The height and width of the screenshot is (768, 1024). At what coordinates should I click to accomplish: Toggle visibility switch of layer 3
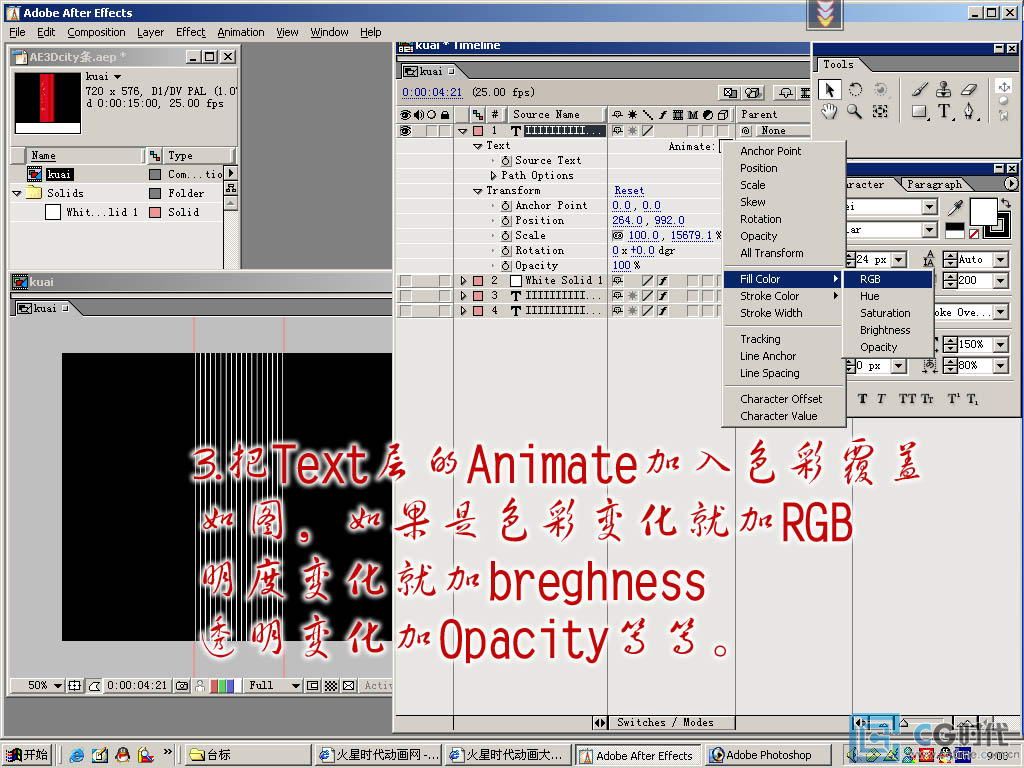[406, 295]
